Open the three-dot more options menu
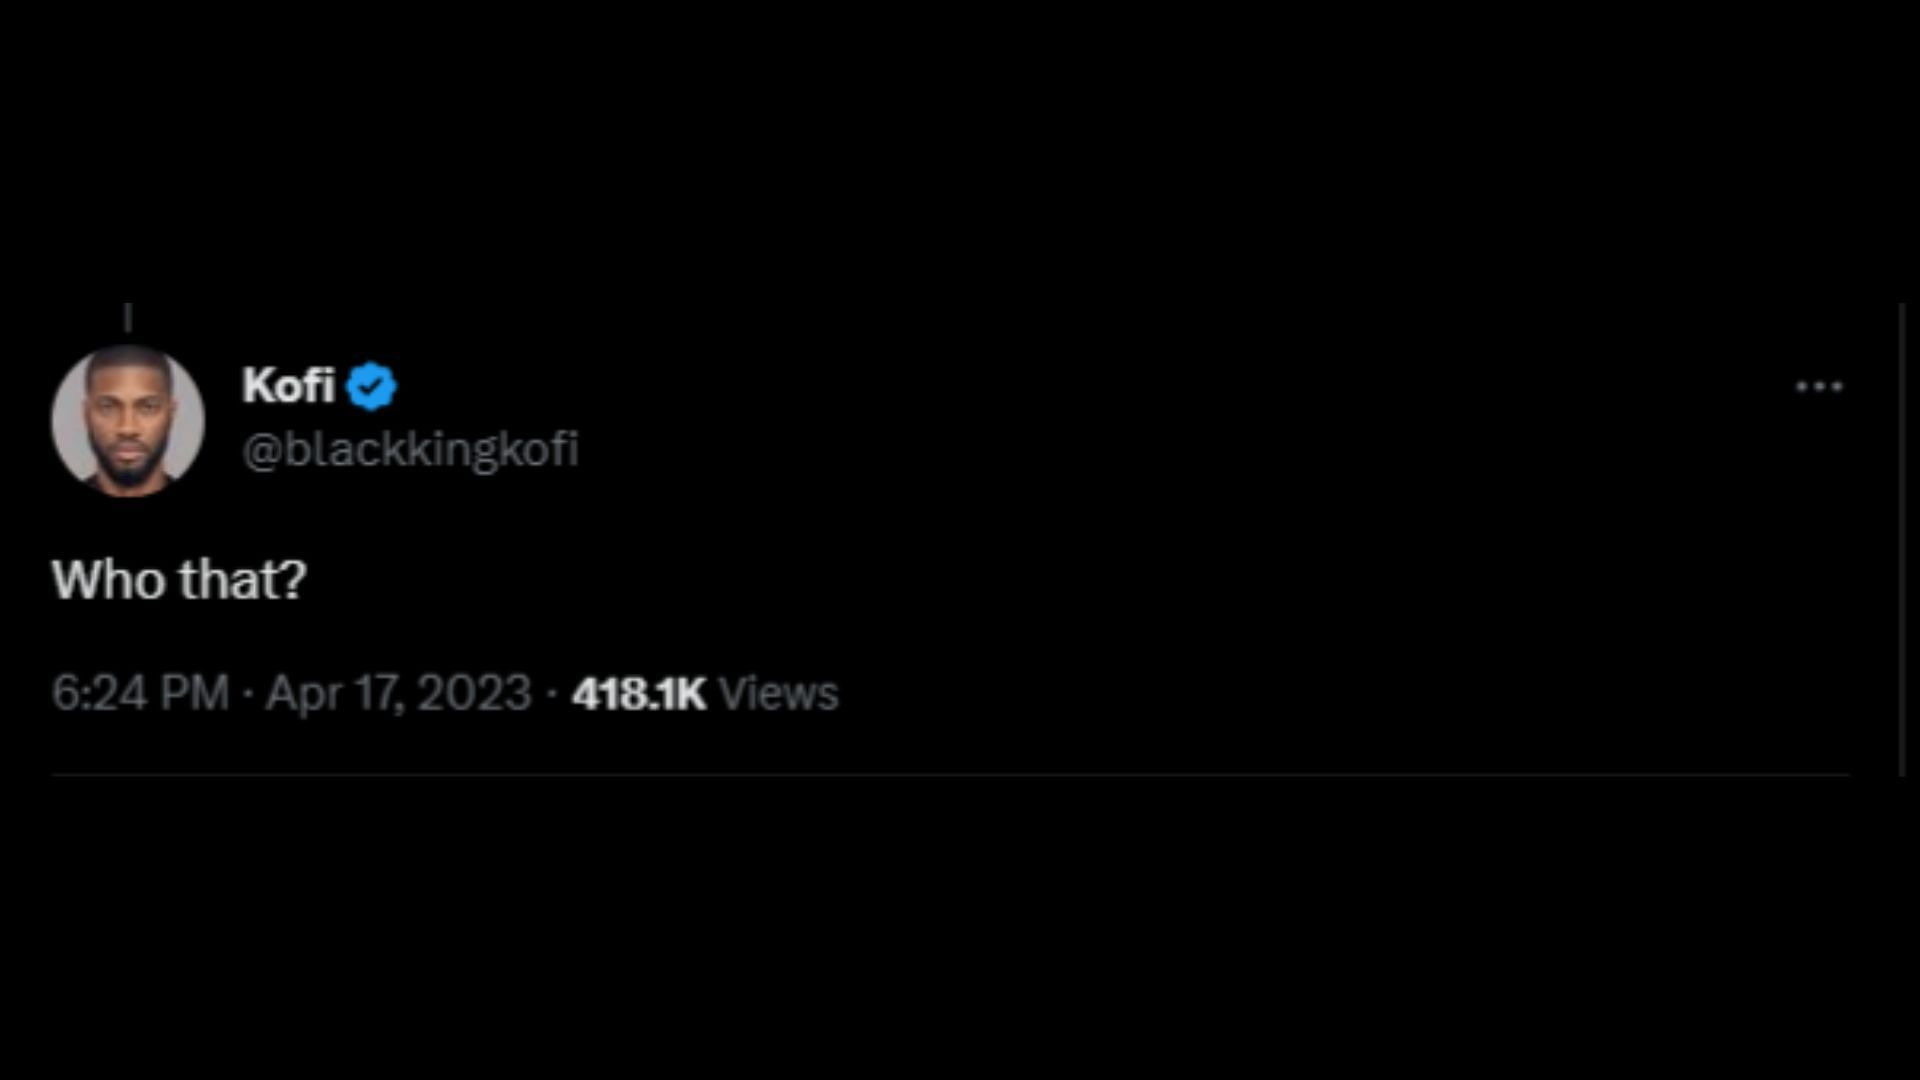 pos(1819,386)
